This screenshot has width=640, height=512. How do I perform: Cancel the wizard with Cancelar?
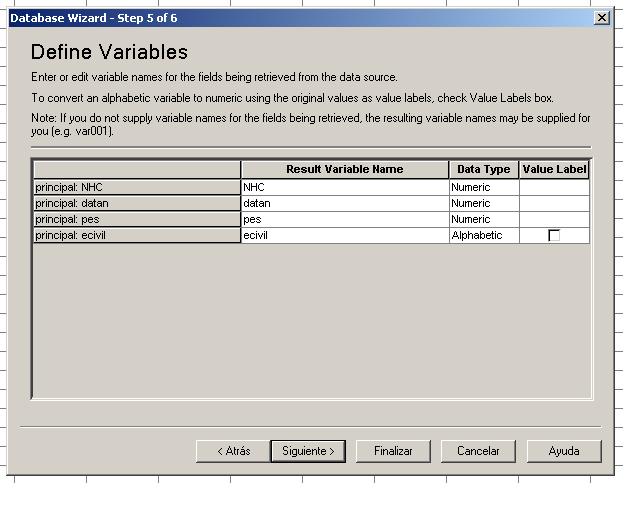478,451
